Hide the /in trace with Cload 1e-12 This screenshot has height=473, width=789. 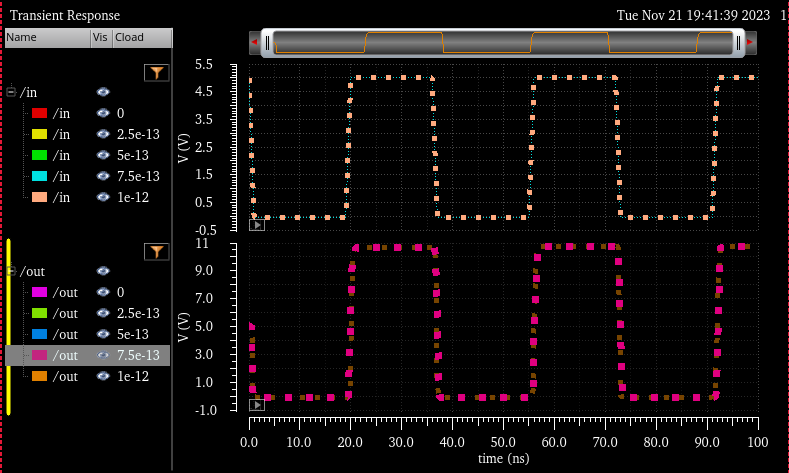(x=103, y=197)
